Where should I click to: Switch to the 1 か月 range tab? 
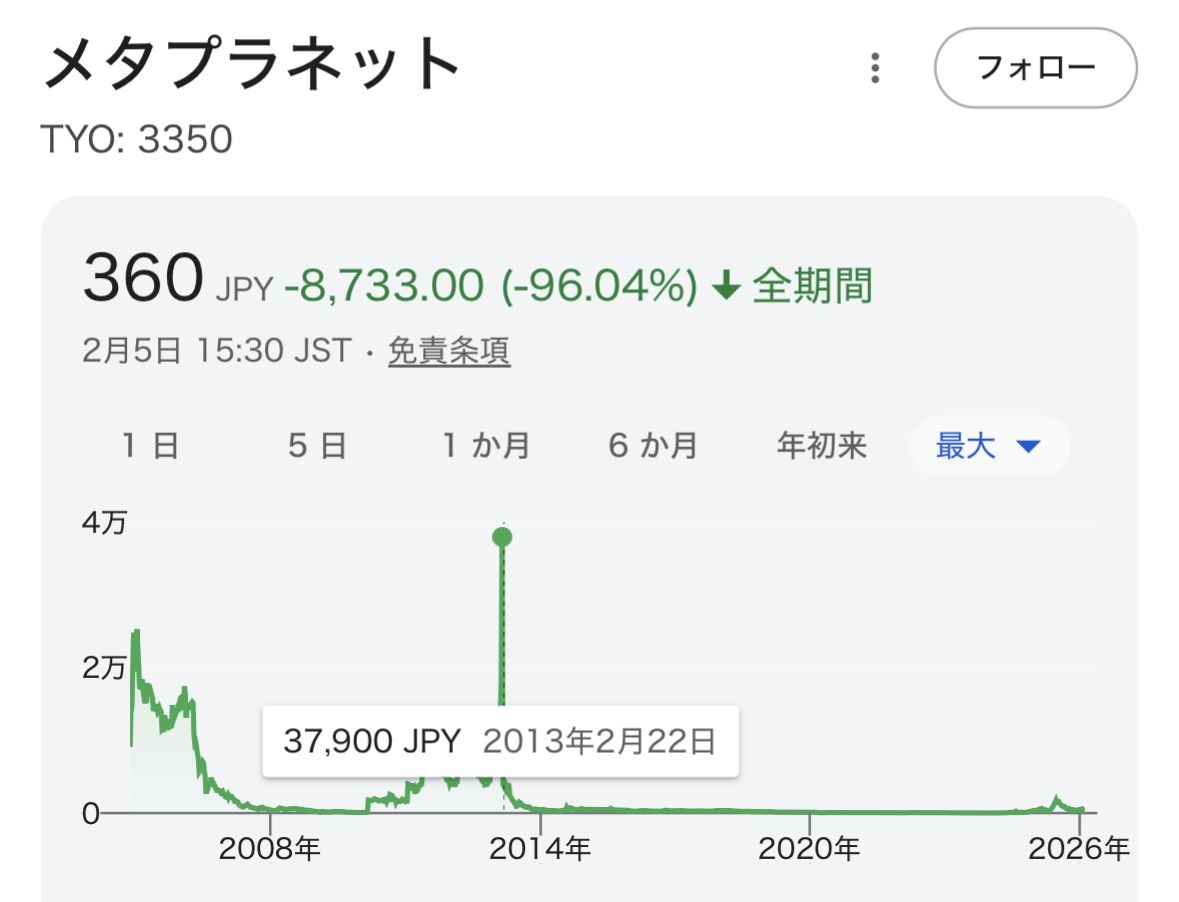coord(486,445)
